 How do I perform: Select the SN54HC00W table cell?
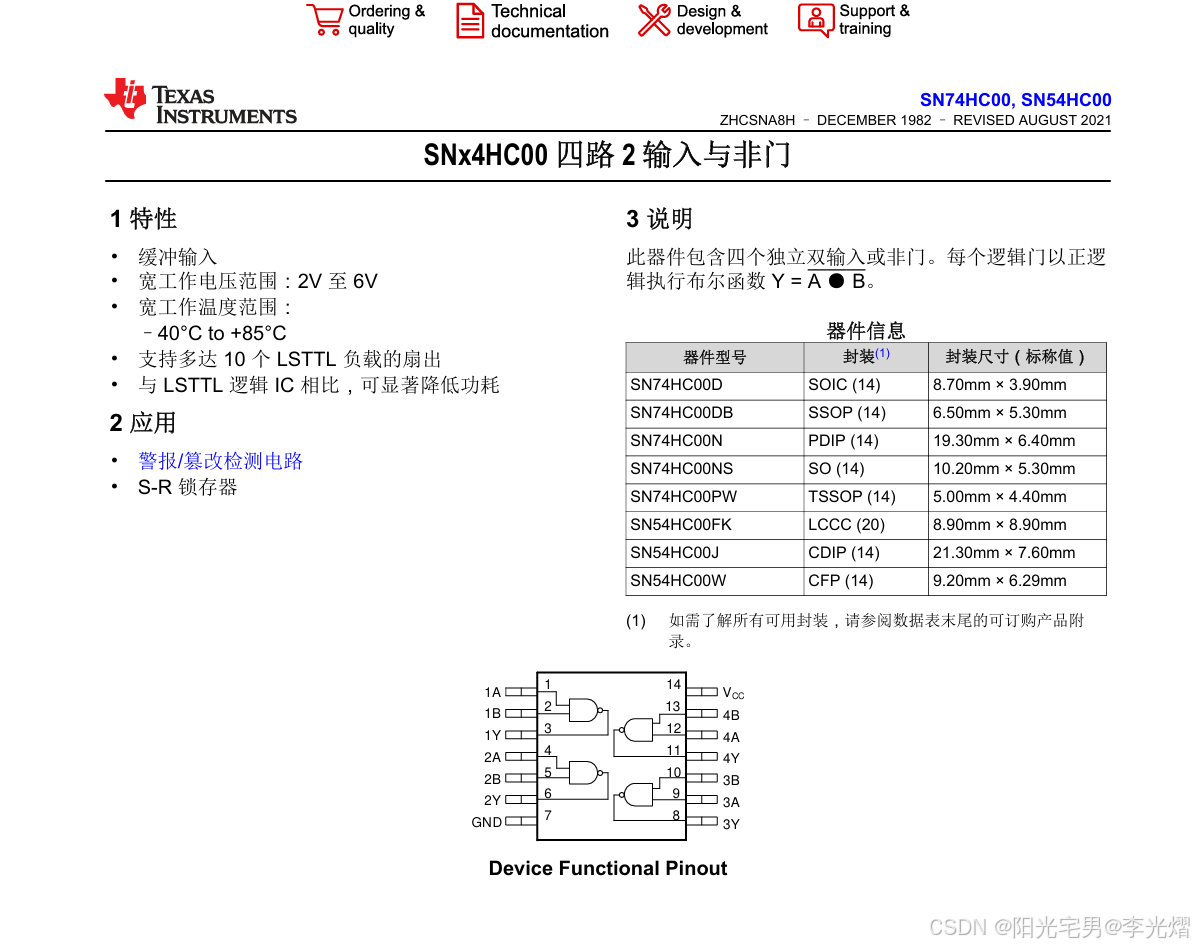pyautogui.click(x=714, y=581)
